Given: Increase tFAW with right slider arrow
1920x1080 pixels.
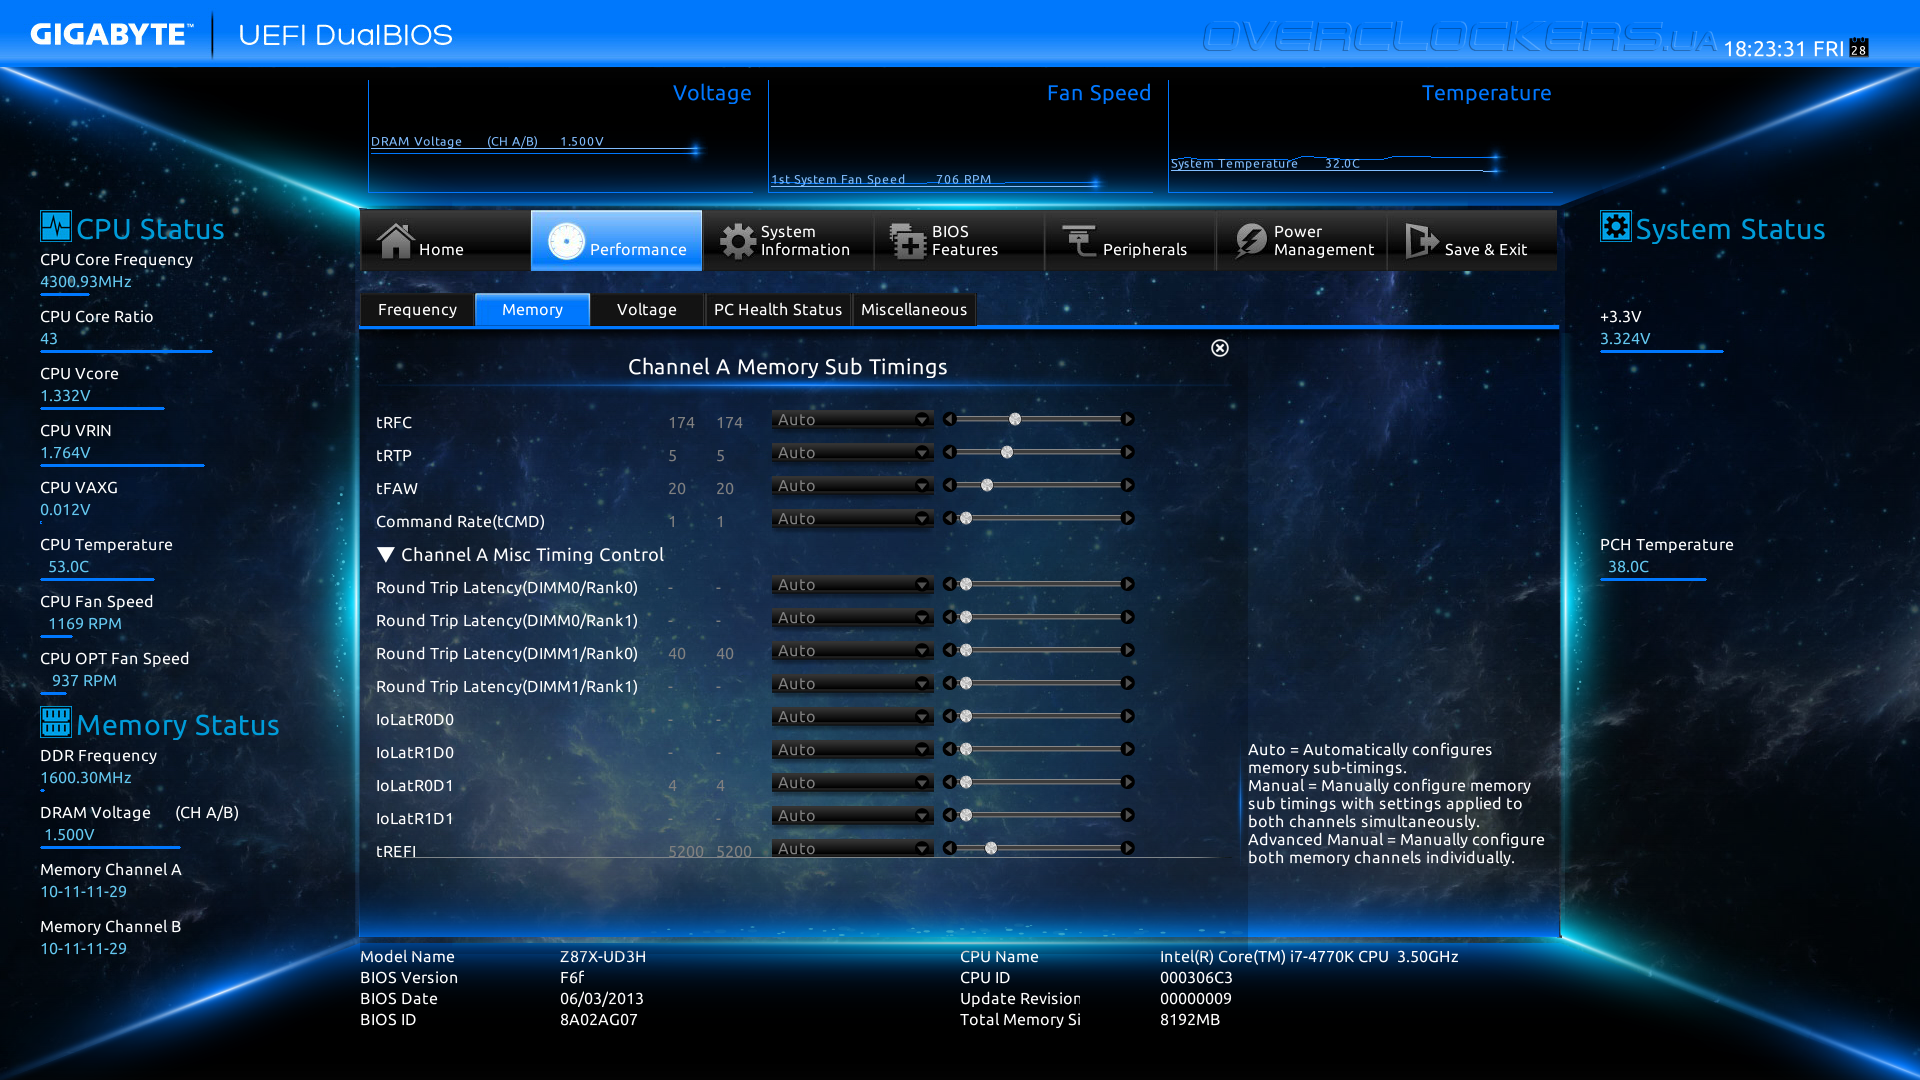Looking at the screenshot, I should pyautogui.click(x=1128, y=485).
